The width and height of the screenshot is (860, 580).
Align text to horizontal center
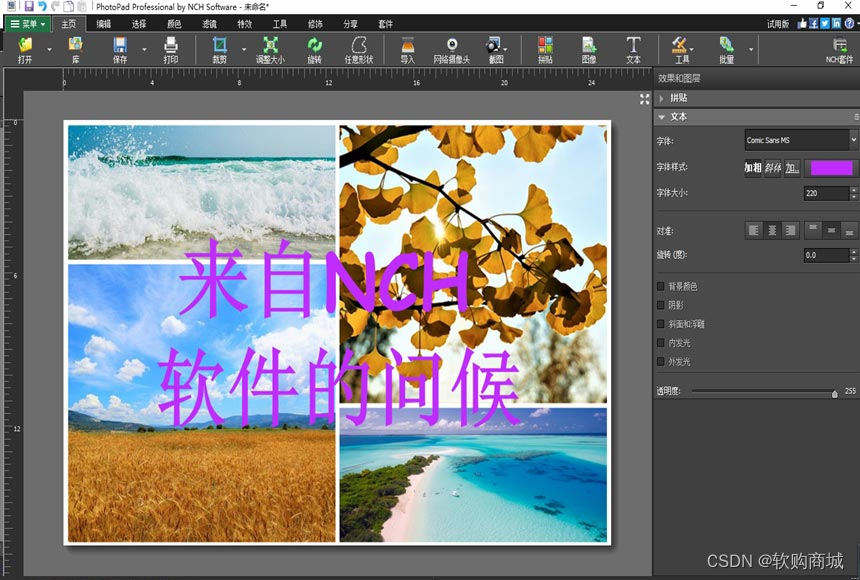pos(772,230)
